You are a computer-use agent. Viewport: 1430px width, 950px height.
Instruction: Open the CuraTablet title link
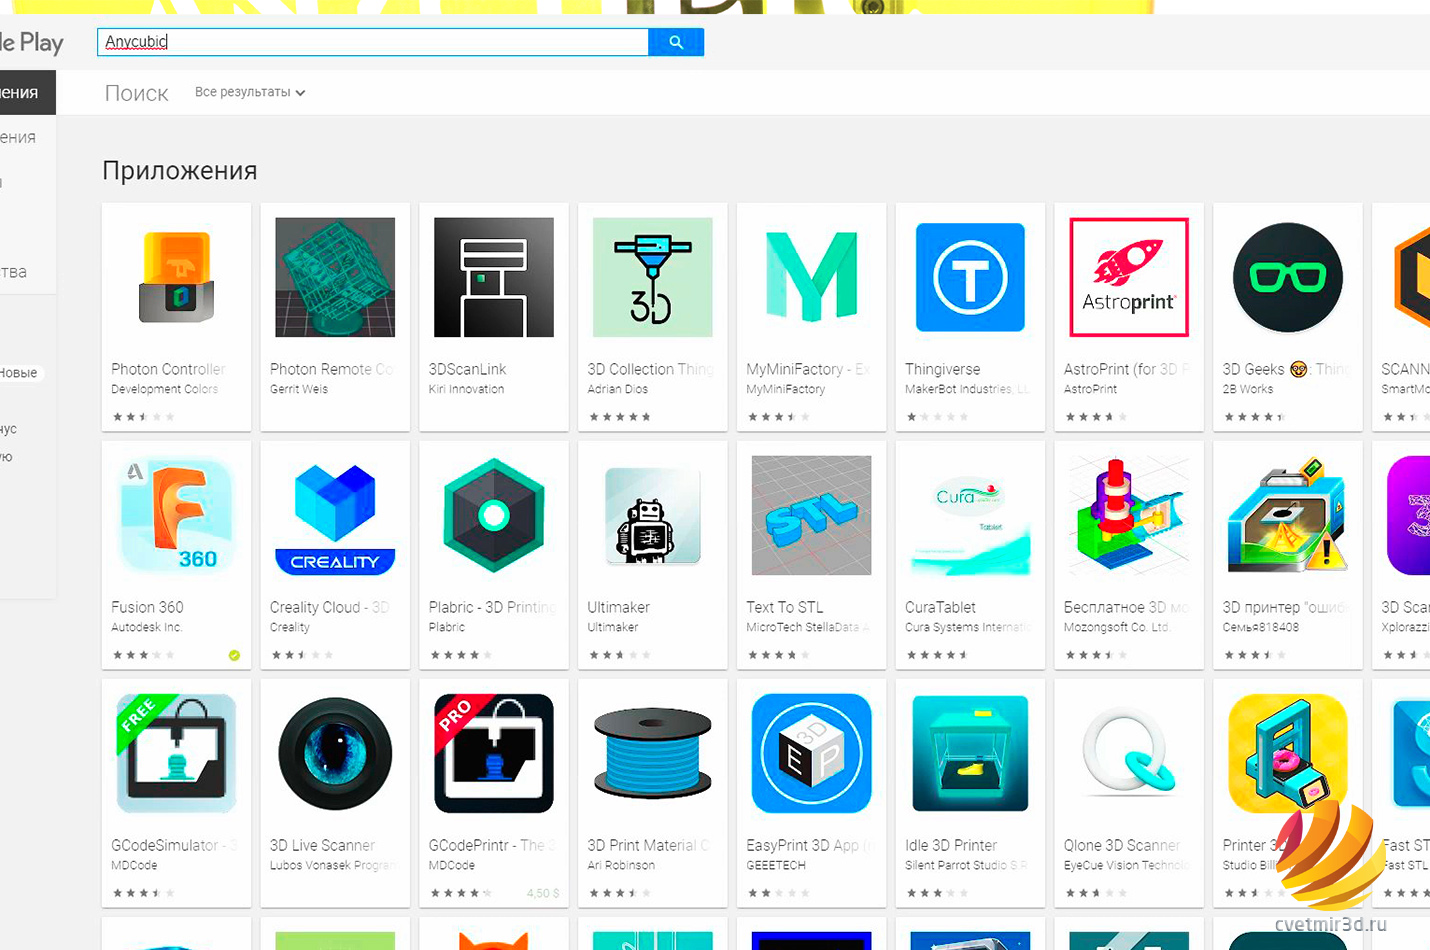pyautogui.click(x=940, y=607)
